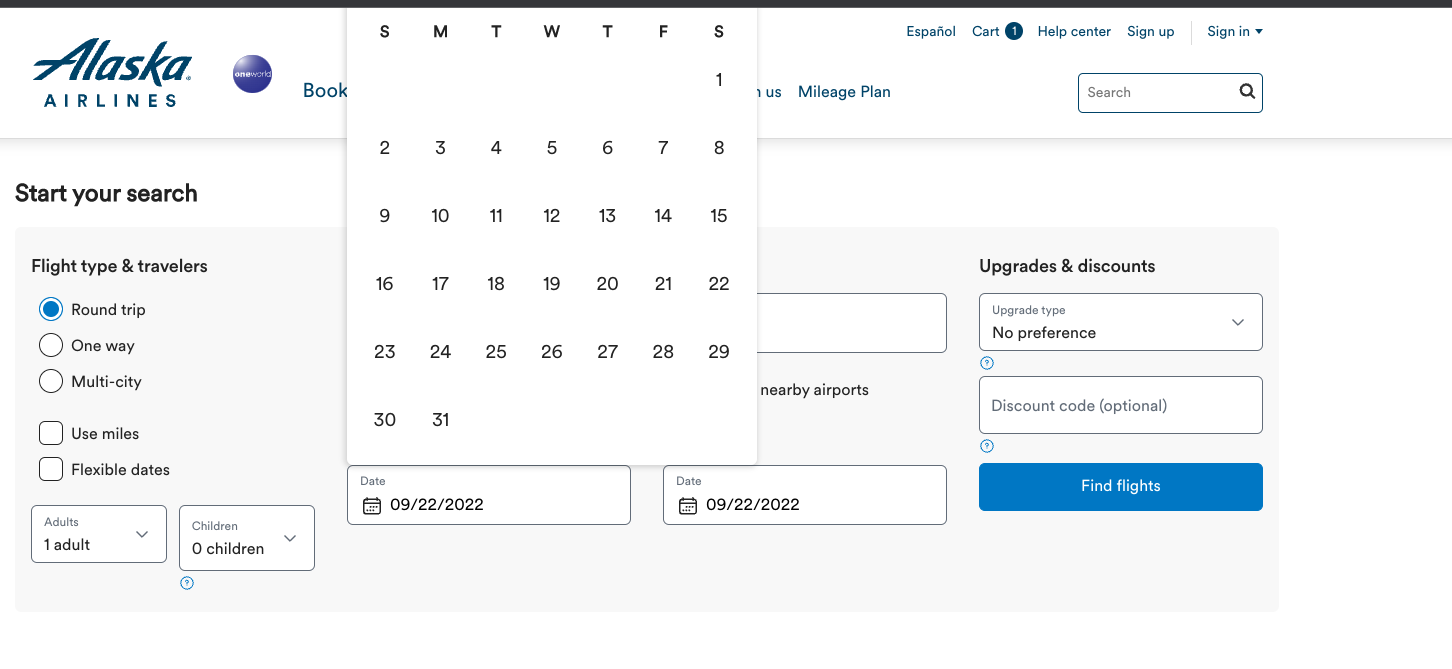This screenshot has height=669, width=1452.
Task: Open help icon below Discount code field
Action: [x=987, y=446]
